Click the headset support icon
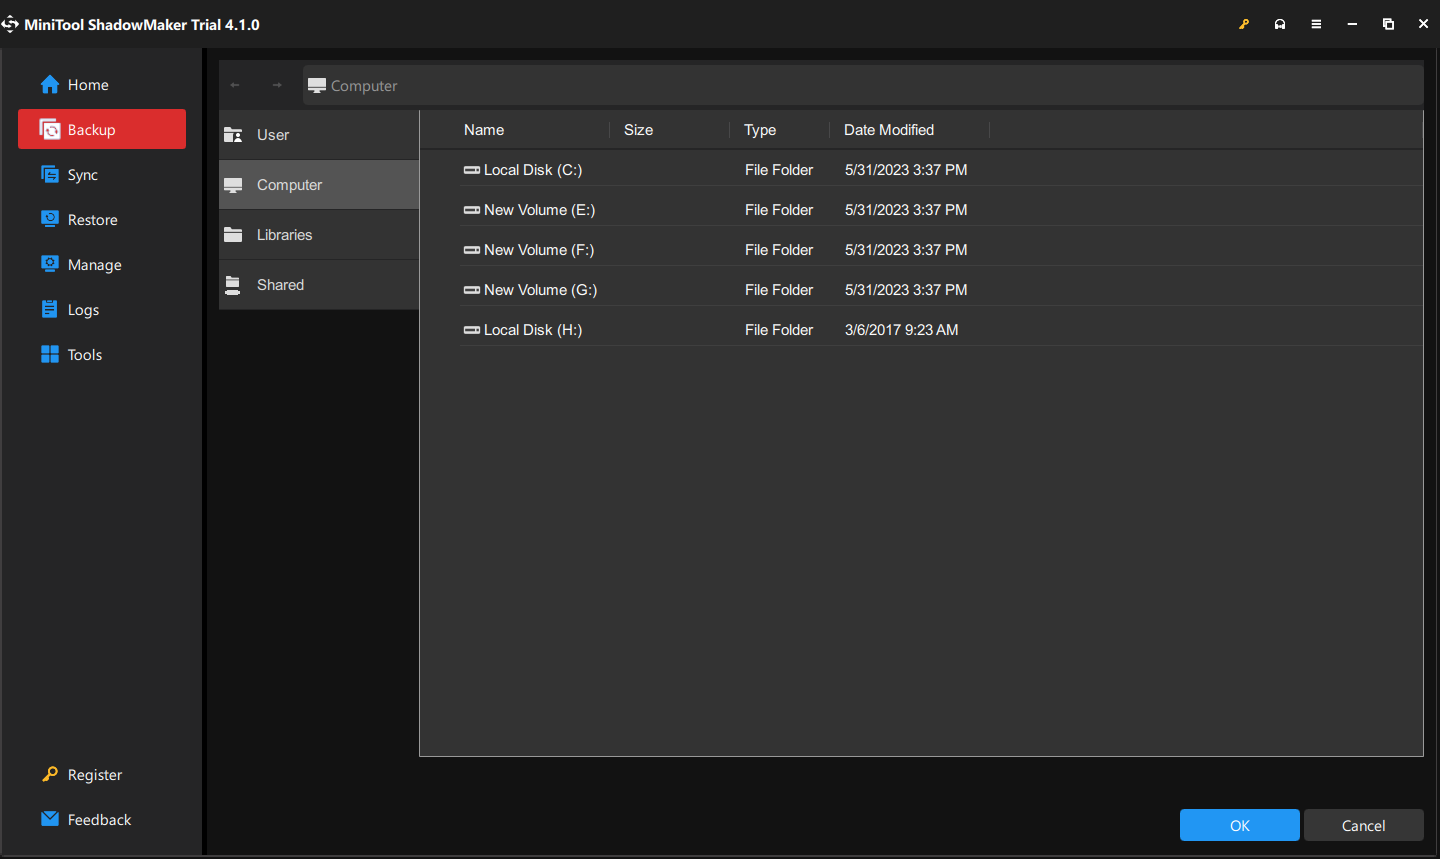The image size is (1440, 859). [x=1280, y=23]
